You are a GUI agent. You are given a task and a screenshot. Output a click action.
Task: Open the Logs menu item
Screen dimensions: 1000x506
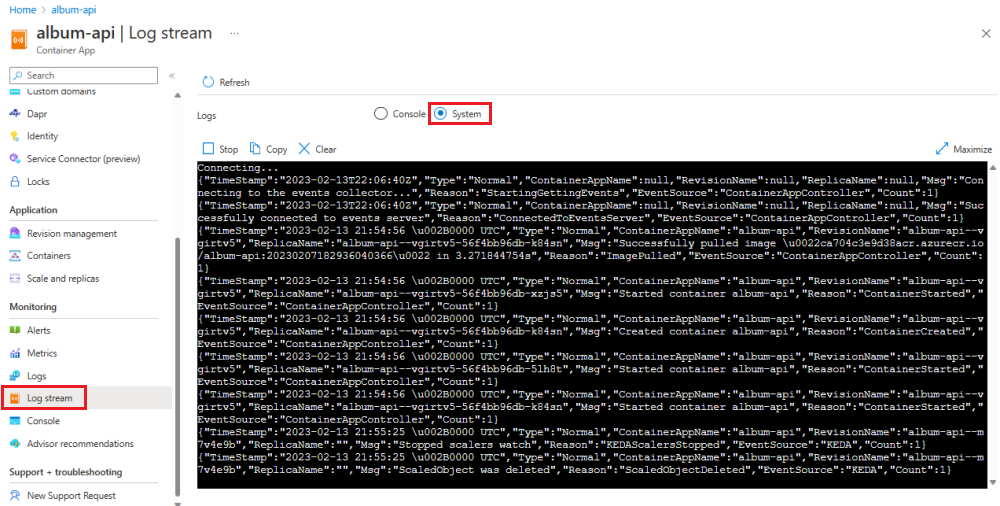[x=36, y=376]
